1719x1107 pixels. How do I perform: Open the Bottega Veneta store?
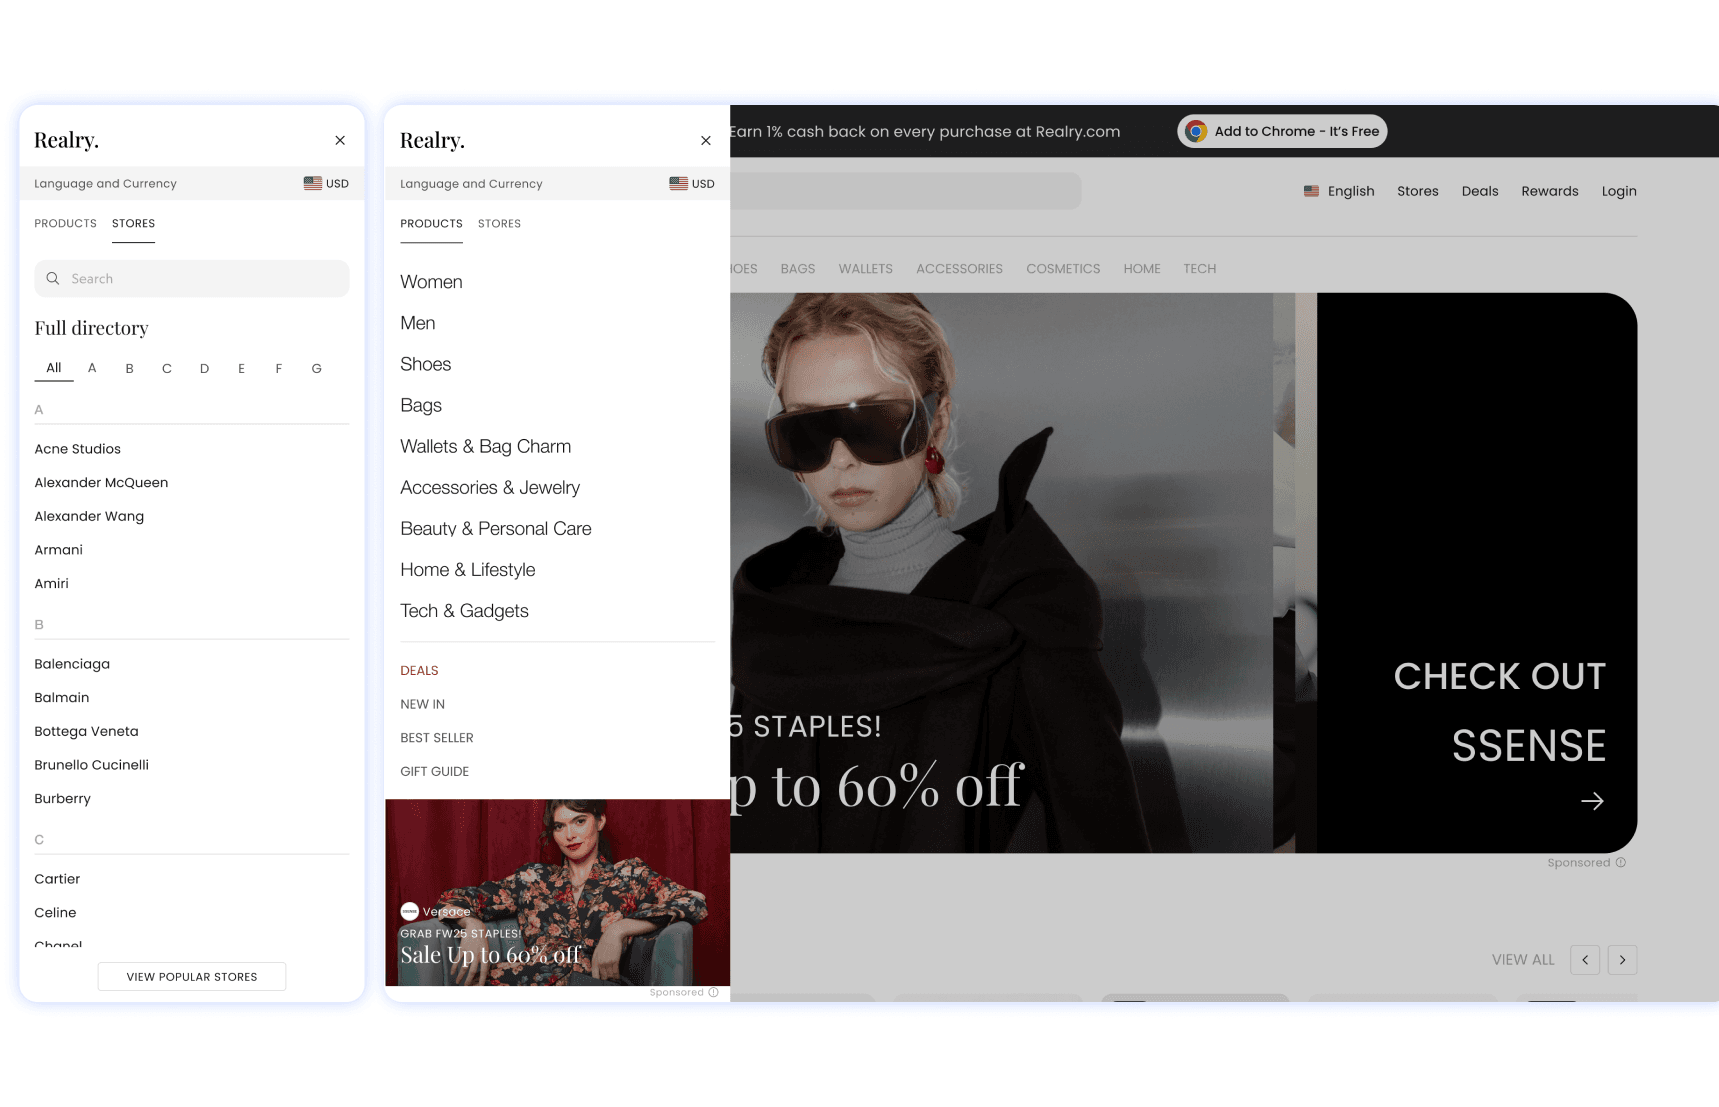[87, 732]
